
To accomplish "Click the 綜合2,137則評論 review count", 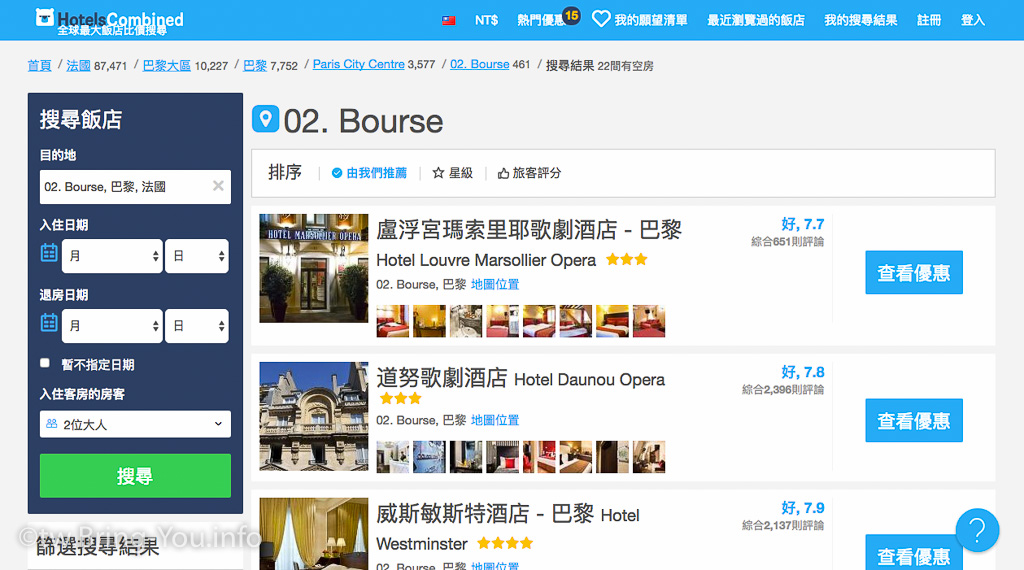I will (x=783, y=526).
